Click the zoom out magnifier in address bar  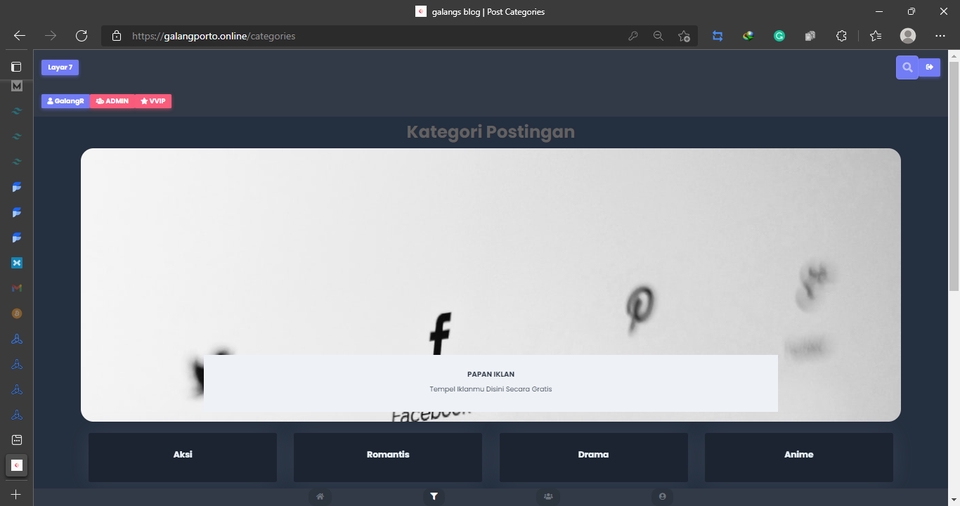tap(658, 36)
